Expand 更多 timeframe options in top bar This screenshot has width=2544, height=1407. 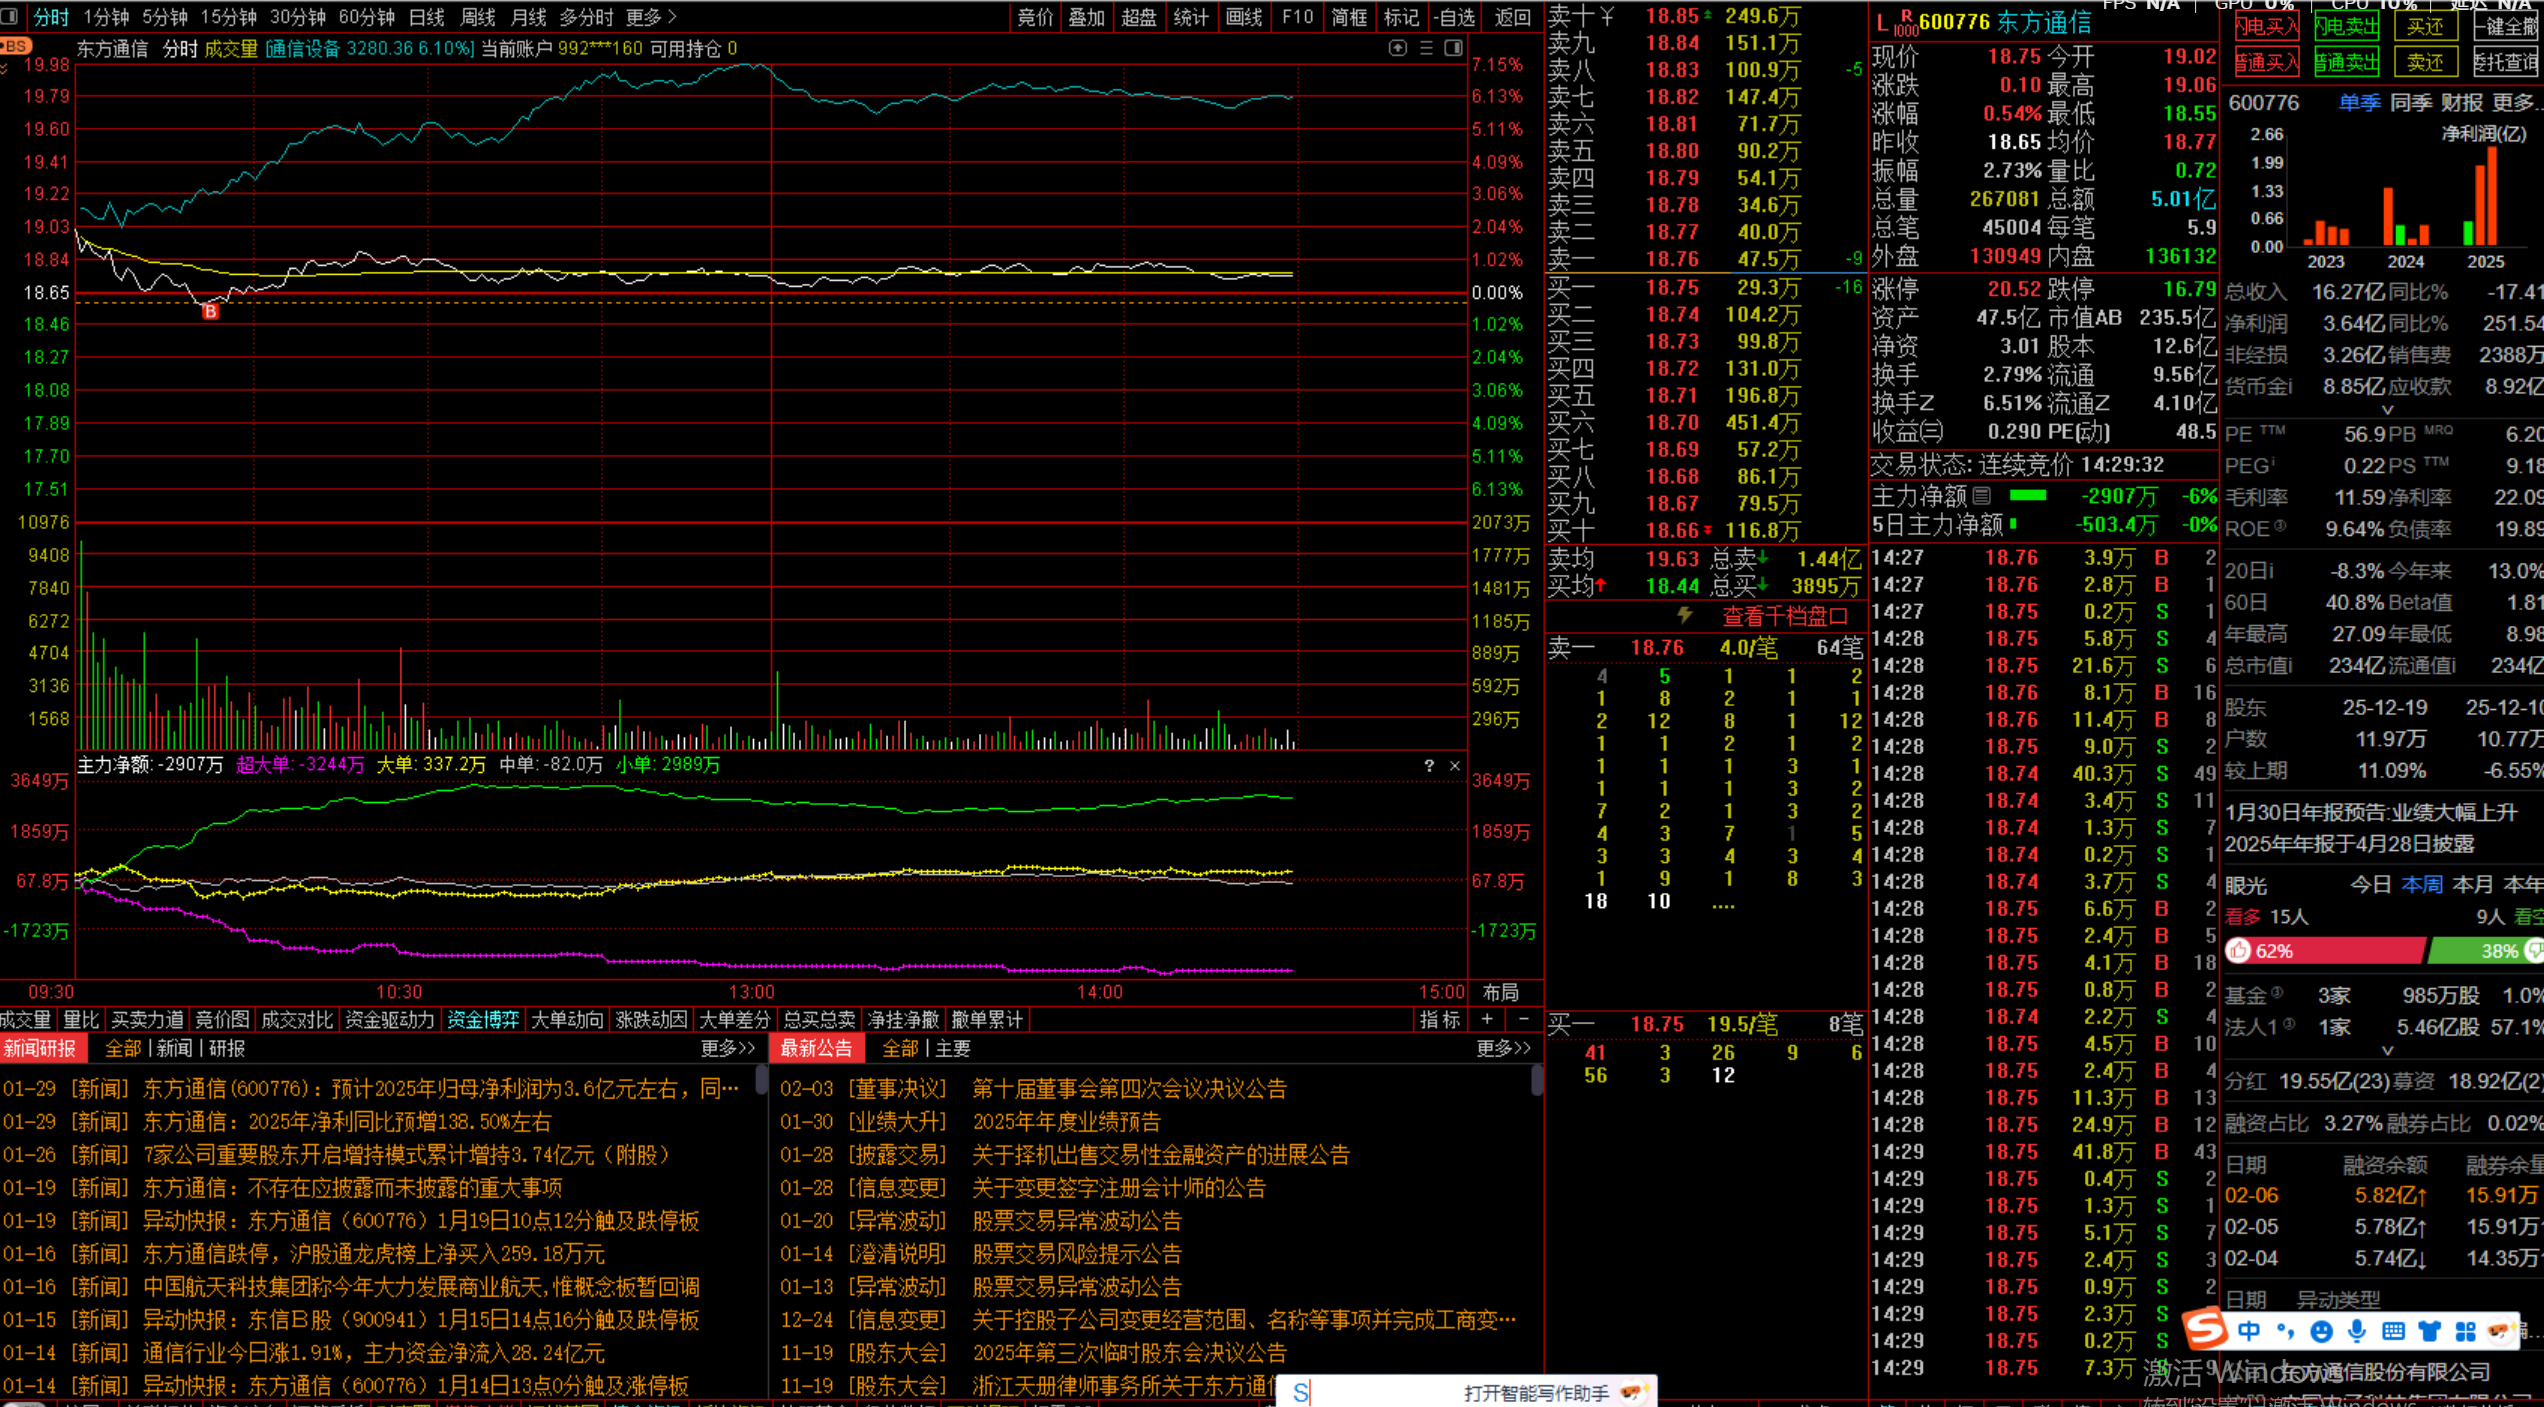(651, 17)
